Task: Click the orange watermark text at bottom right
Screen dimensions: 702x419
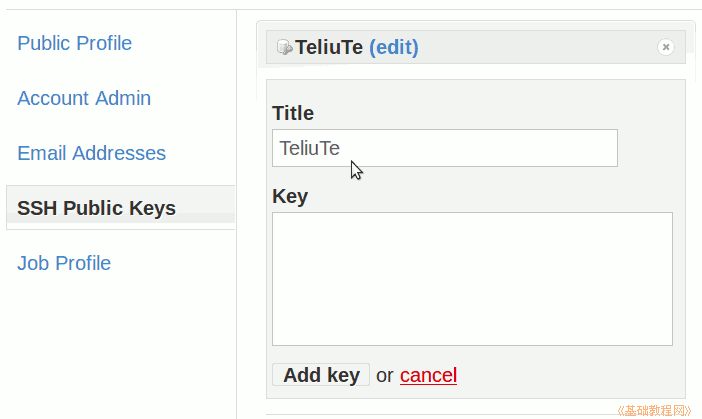Action: [653, 410]
